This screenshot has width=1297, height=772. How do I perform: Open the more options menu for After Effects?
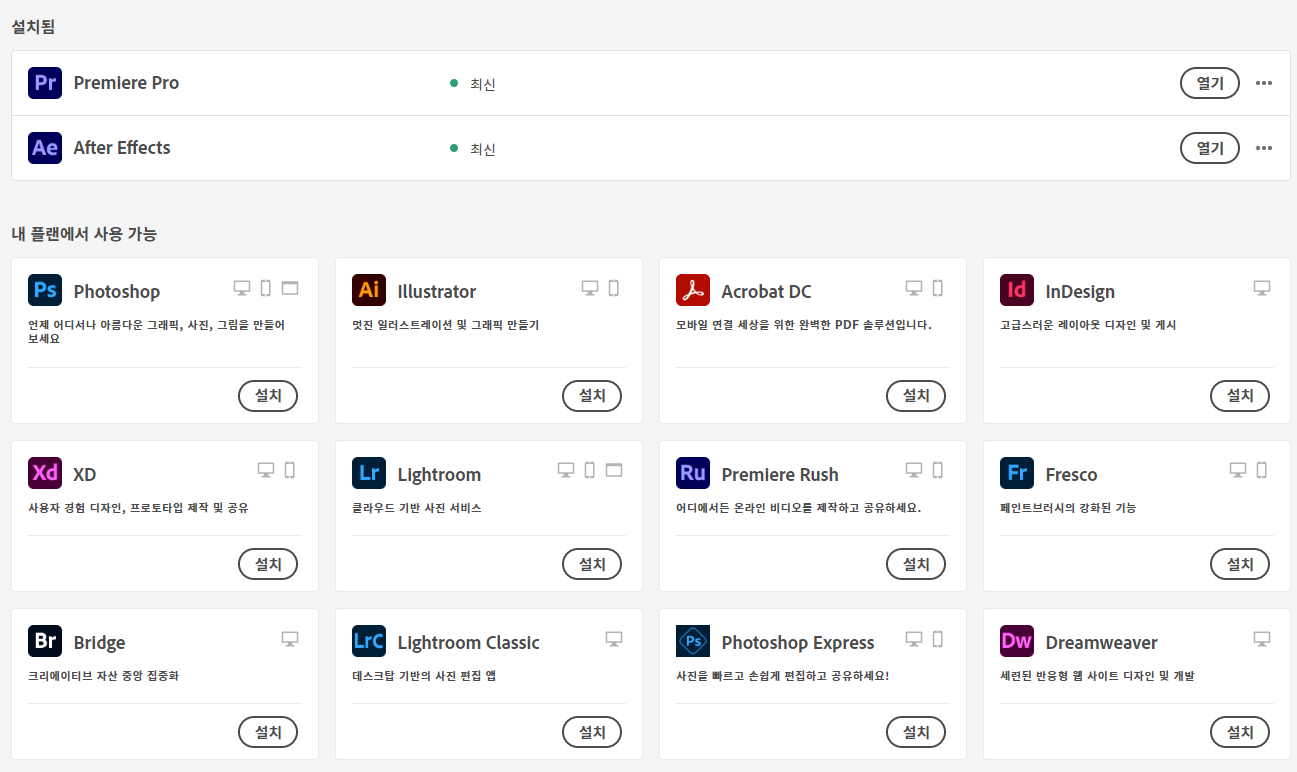click(x=1263, y=147)
